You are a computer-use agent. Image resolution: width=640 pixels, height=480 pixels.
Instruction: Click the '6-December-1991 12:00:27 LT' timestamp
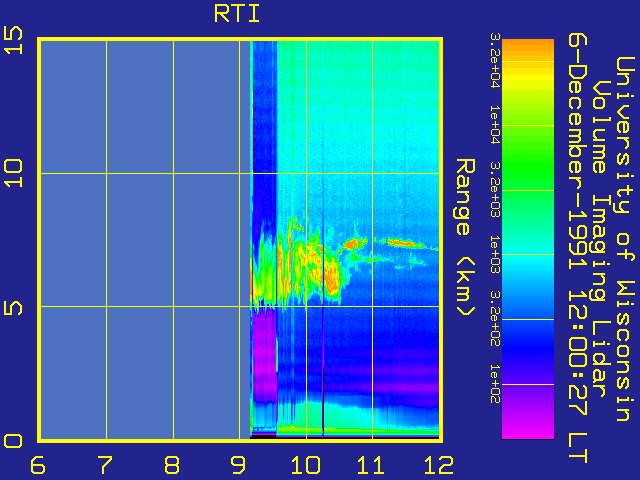578,248
